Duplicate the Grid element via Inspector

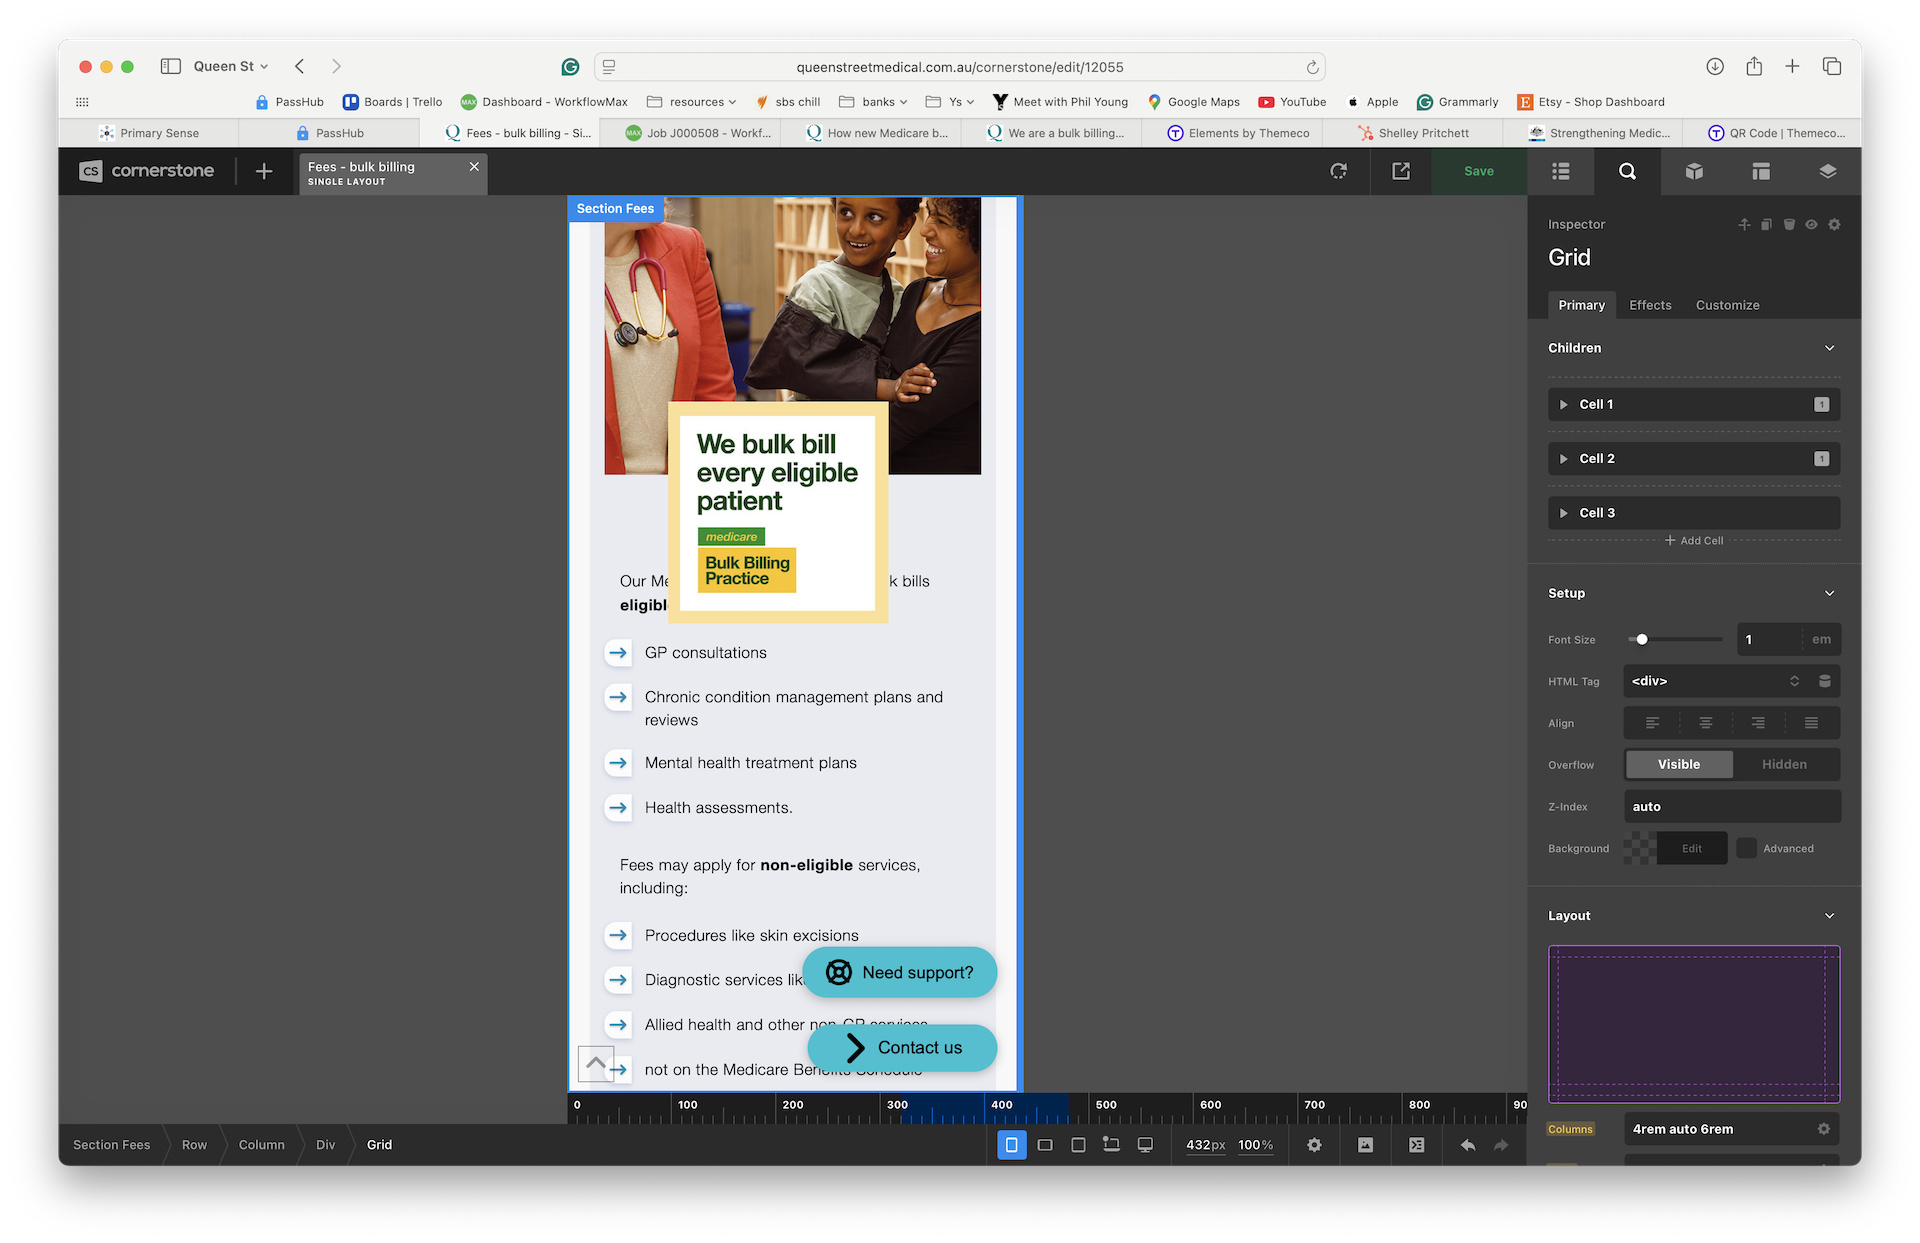pos(1767,224)
